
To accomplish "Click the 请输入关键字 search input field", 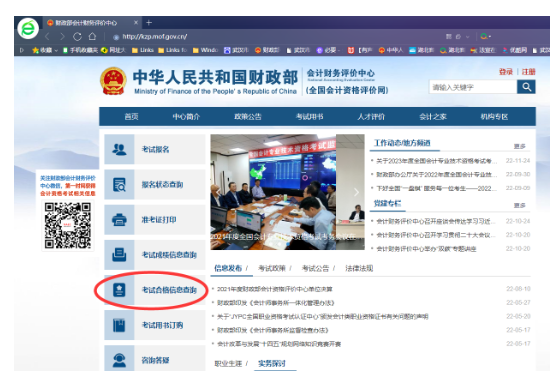I will (473, 87).
